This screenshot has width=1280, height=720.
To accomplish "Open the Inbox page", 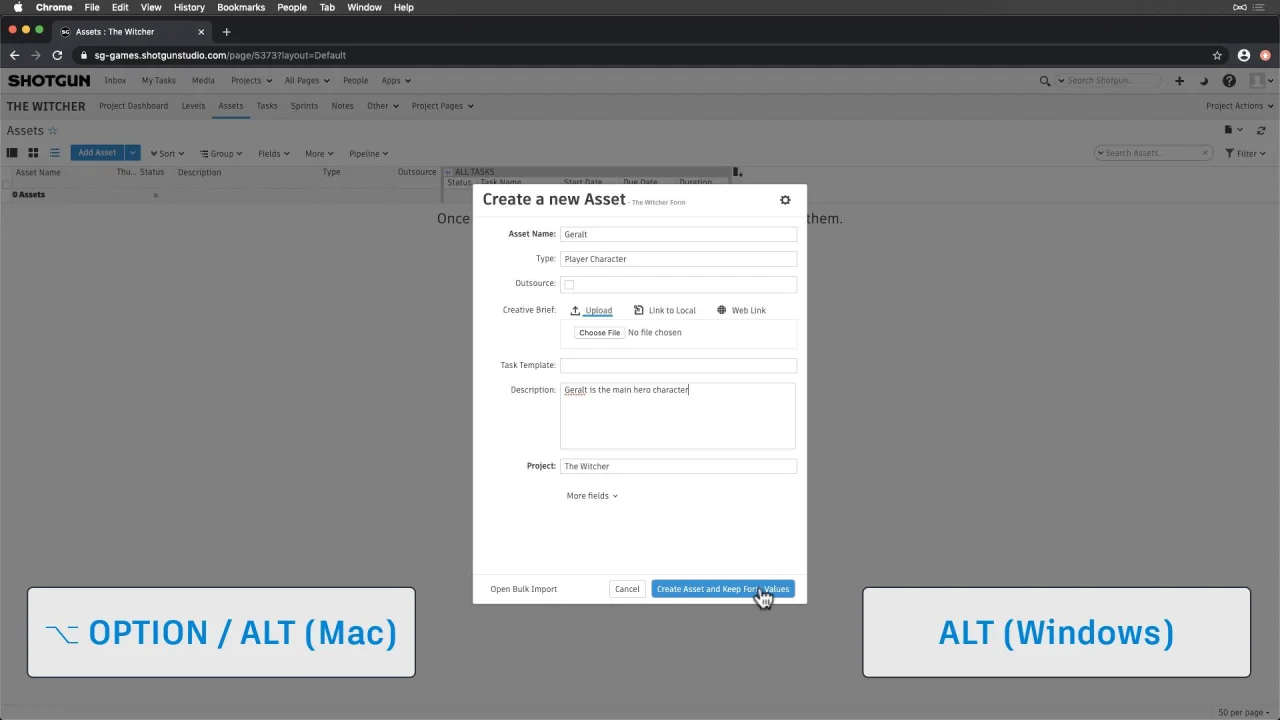I will pyautogui.click(x=115, y=81).
